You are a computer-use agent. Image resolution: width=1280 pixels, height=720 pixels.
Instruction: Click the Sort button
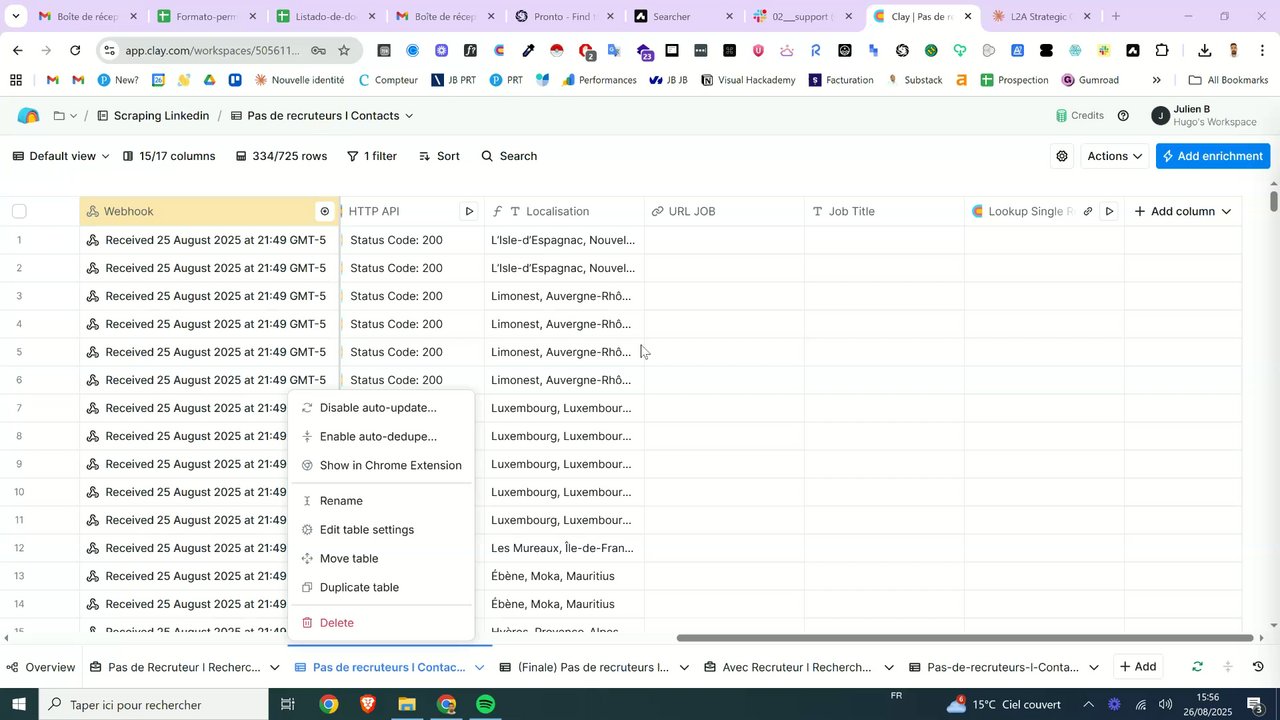[439, 156]
